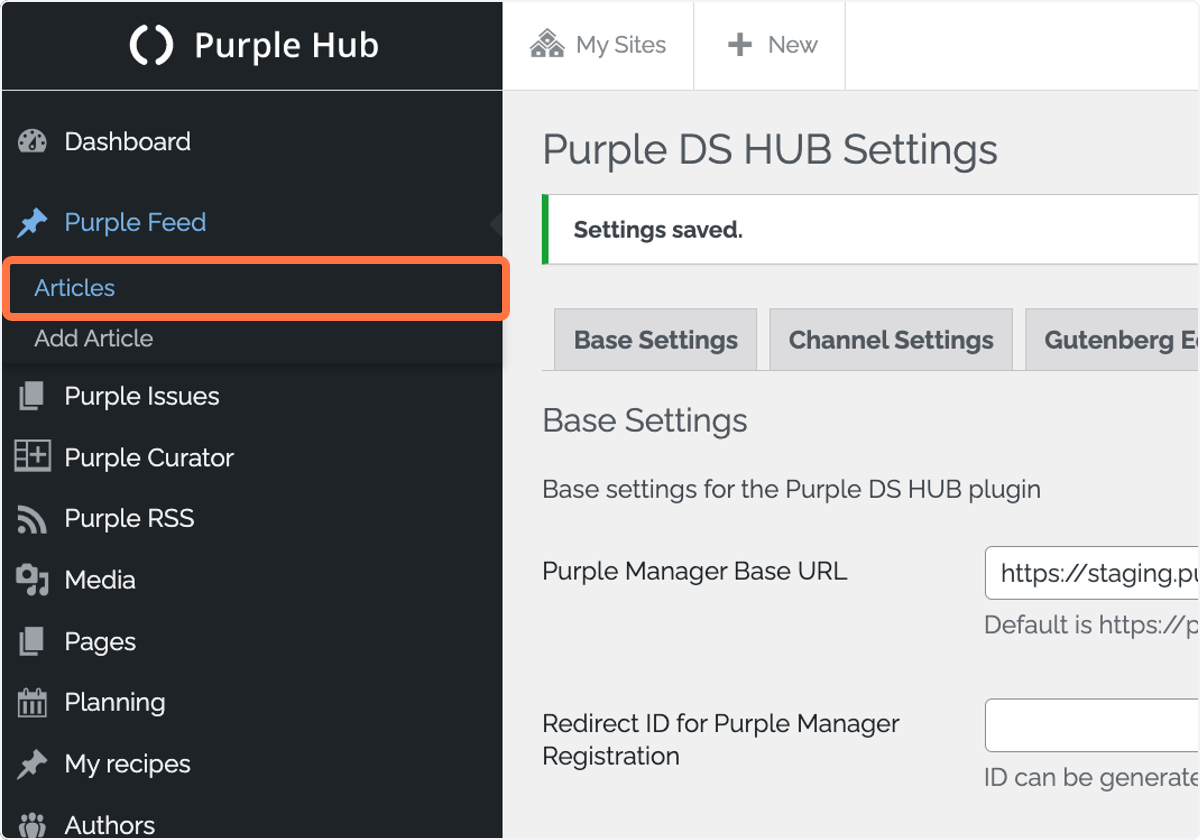Viewport: 1200px width, 840px height.
Task: Click the Pages icon in the sidebar
Action: pyautogui.click(x=32, y=642)
